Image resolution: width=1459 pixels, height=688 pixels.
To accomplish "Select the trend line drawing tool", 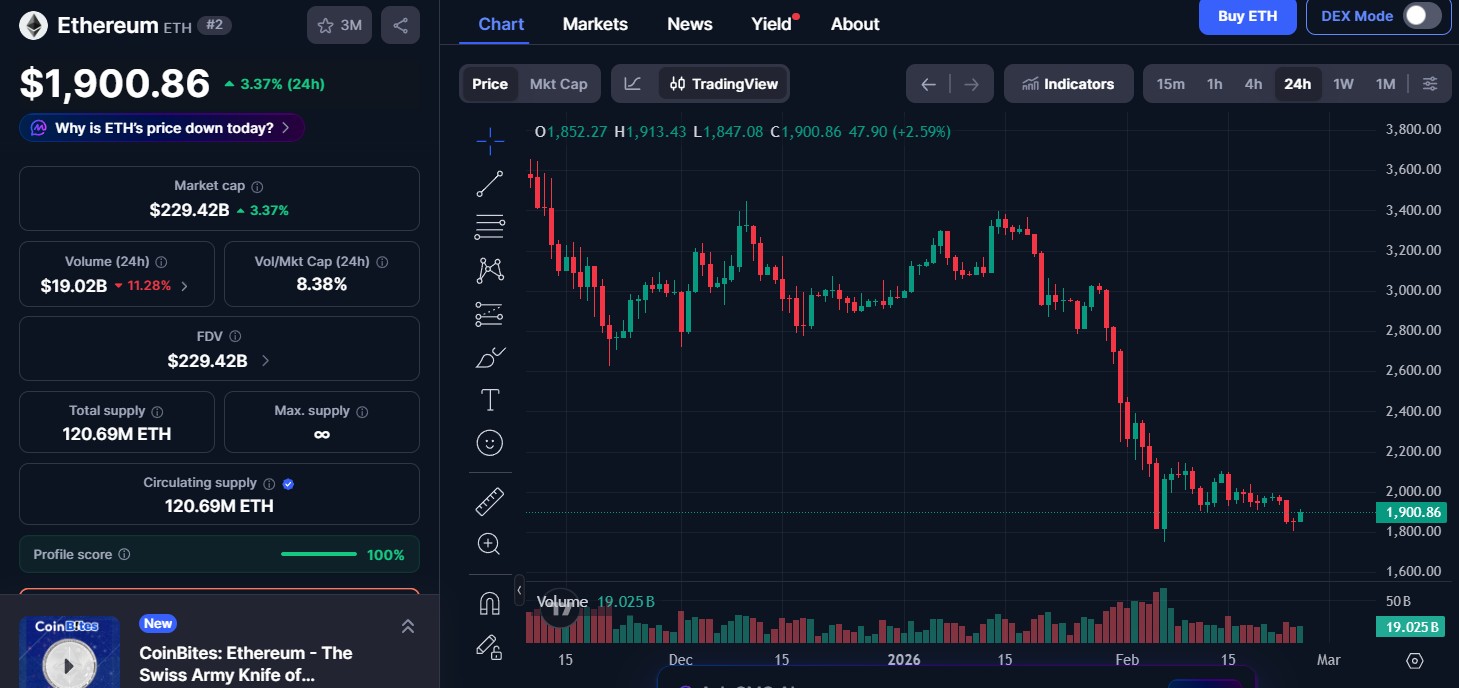I will tap(489, 183).
